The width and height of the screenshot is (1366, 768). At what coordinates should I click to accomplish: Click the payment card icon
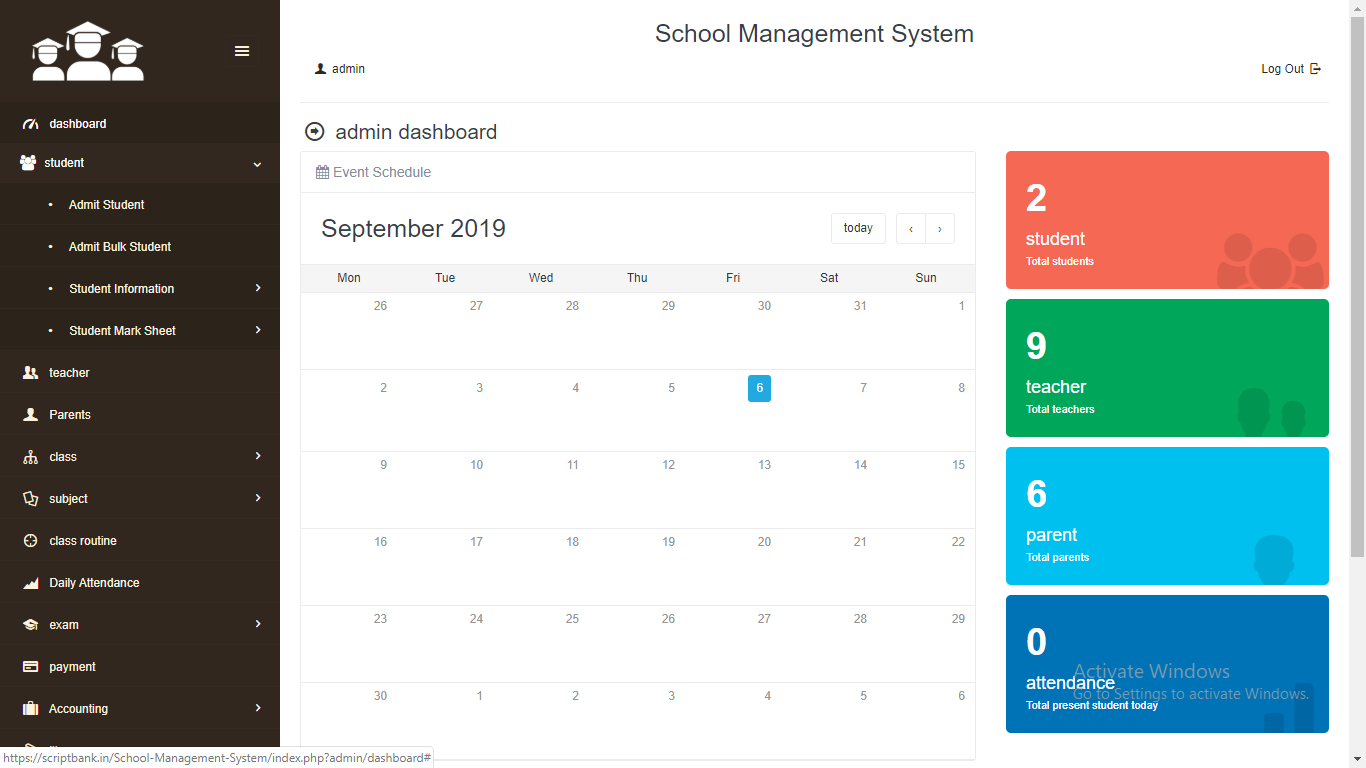point(30,667)
